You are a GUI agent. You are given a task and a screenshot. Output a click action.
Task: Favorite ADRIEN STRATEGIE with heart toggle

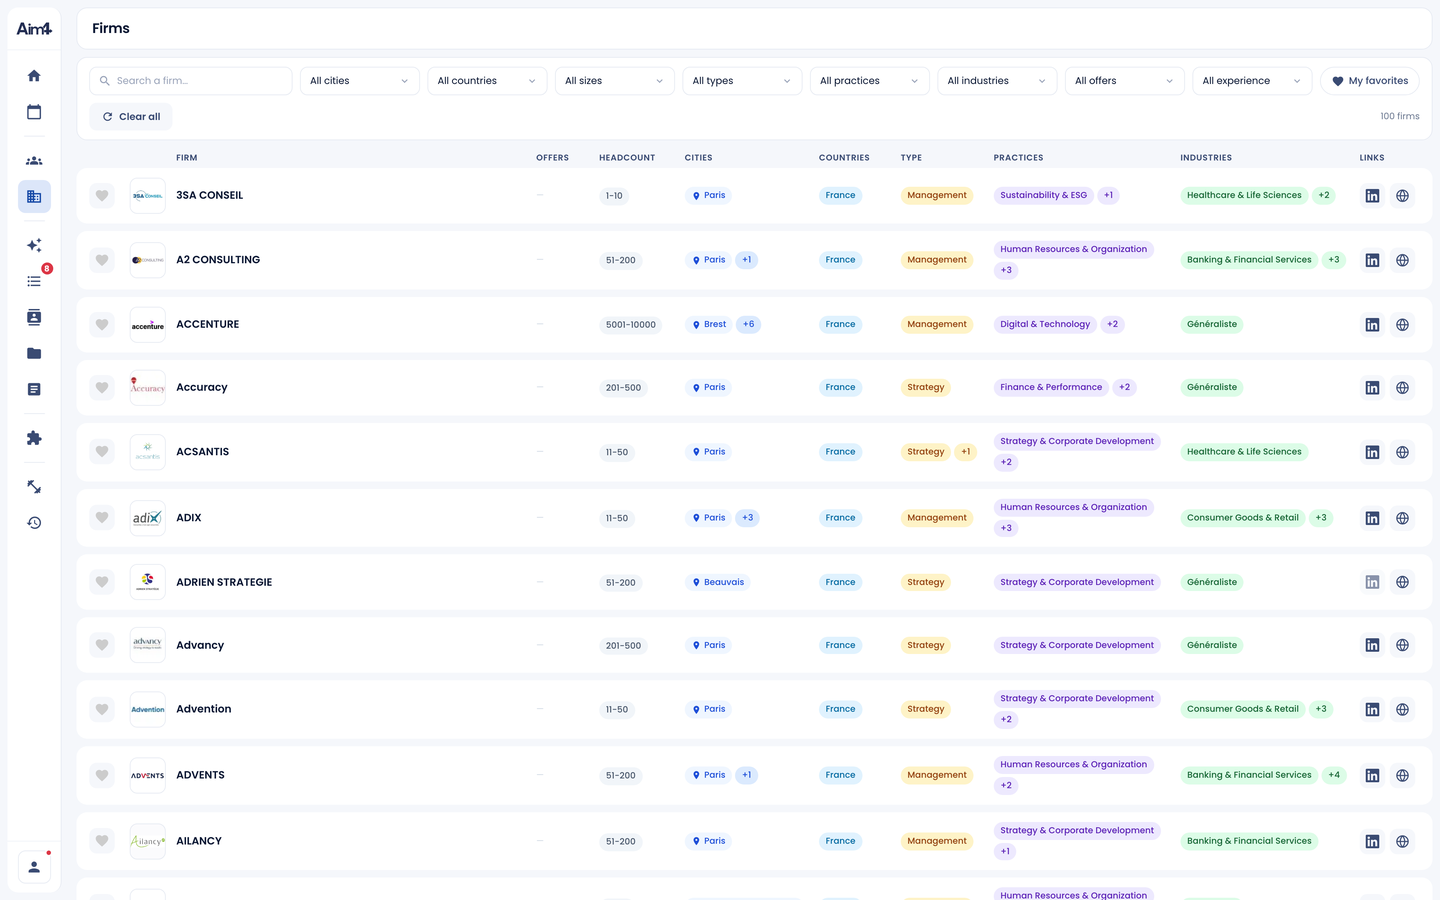[102, 582]
